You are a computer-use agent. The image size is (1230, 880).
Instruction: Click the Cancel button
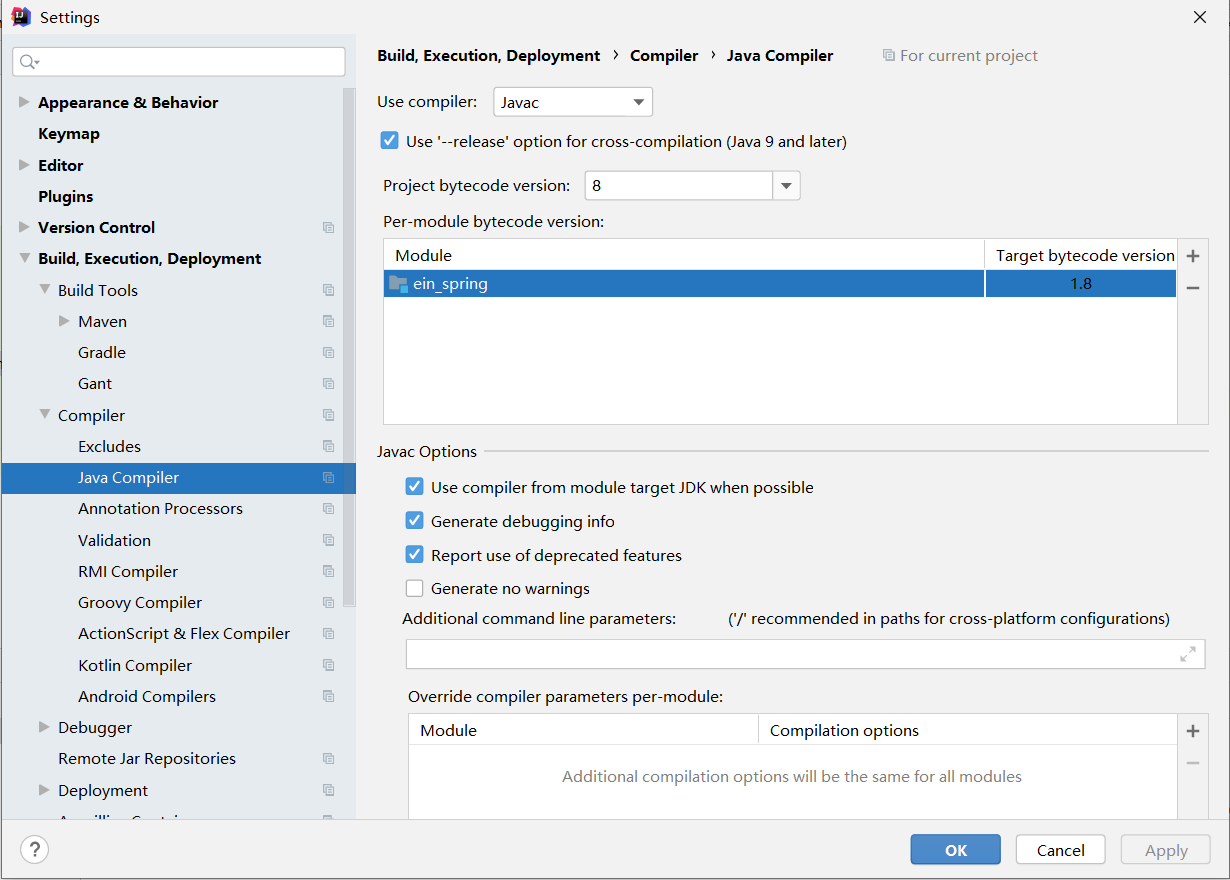1060,850
